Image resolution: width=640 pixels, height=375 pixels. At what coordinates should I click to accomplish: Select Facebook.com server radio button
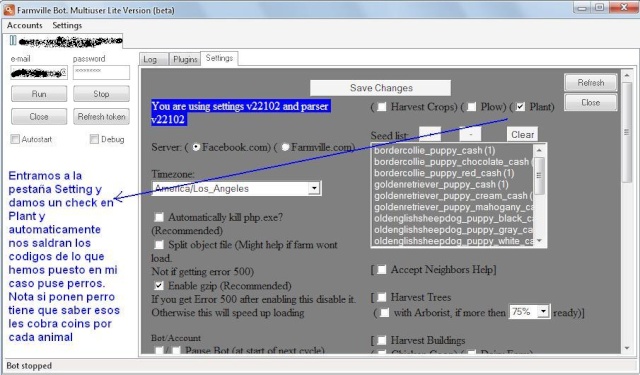pyautogui.click(x=196, y=147)
